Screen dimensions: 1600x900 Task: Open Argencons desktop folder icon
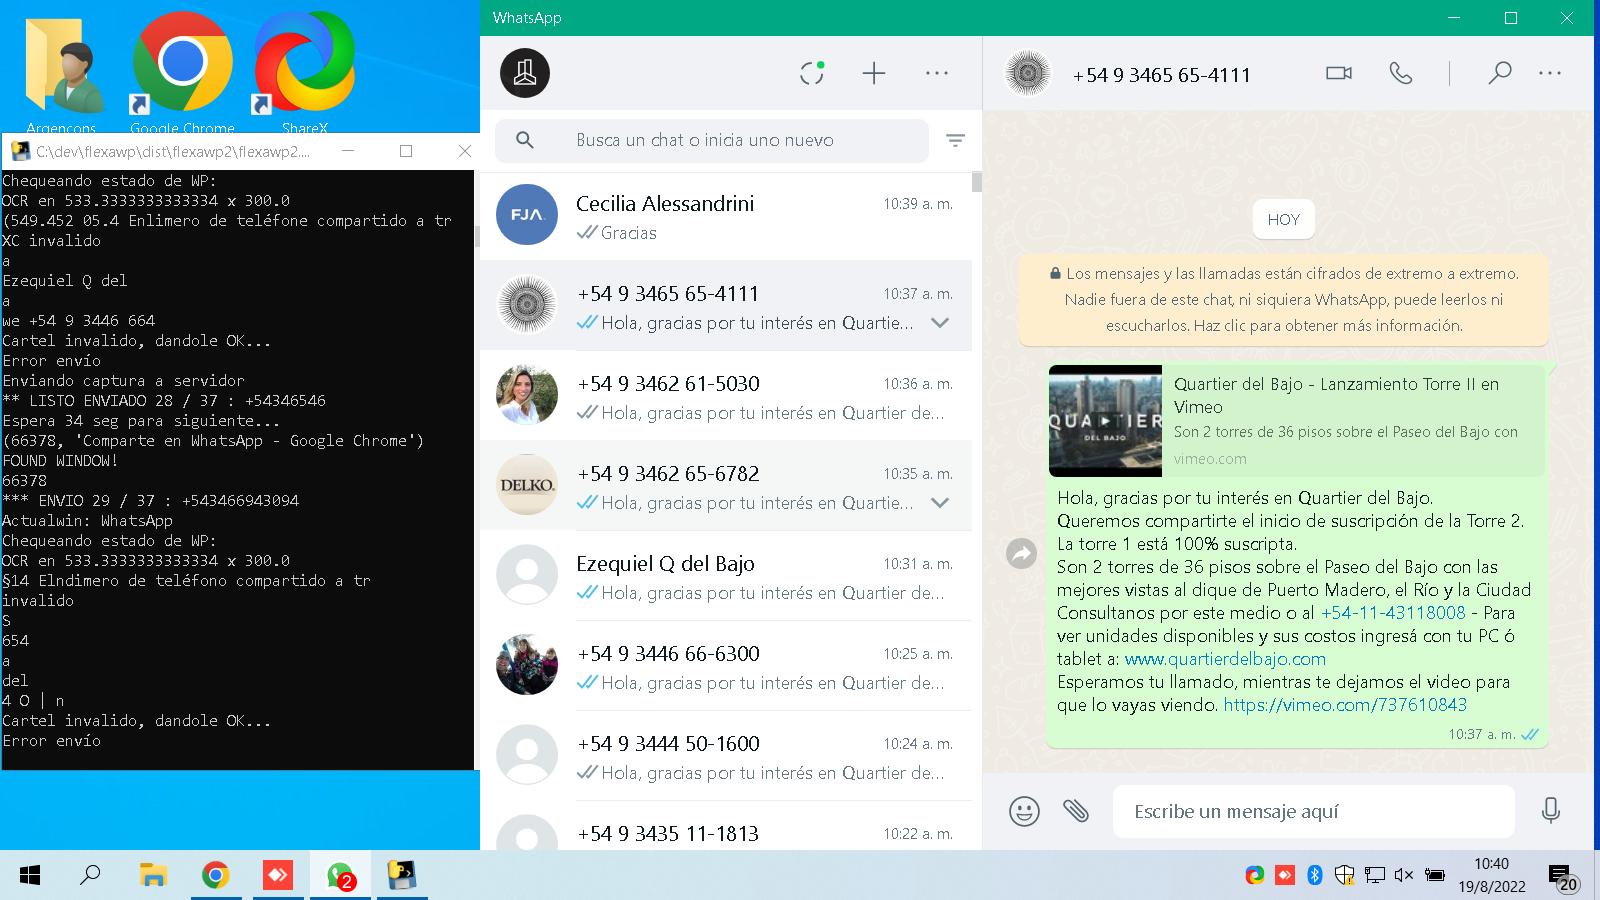pos(62,72)
